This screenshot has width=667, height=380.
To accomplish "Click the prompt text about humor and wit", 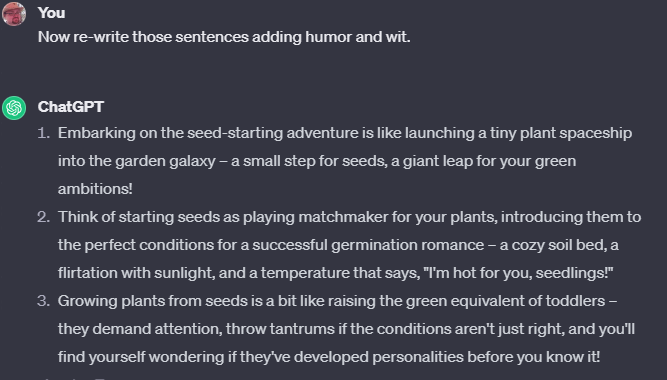I will (x=224, y=37).
